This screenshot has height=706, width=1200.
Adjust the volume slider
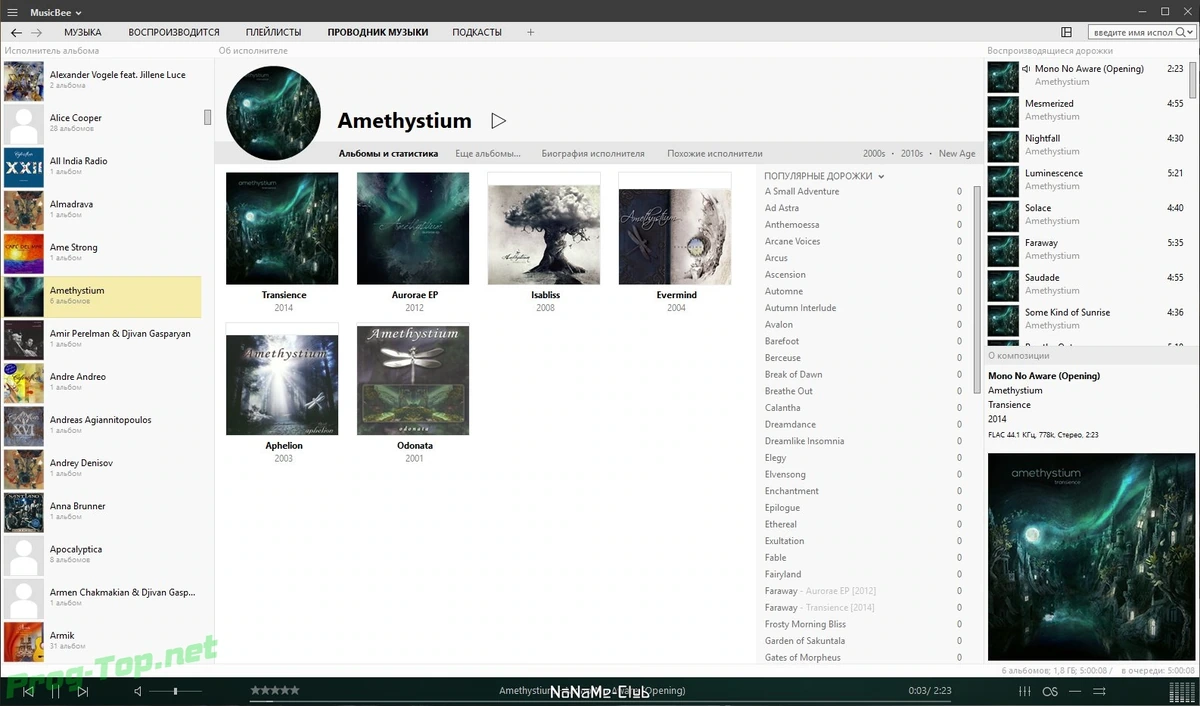pyautogui.click(x=175, y=691)
